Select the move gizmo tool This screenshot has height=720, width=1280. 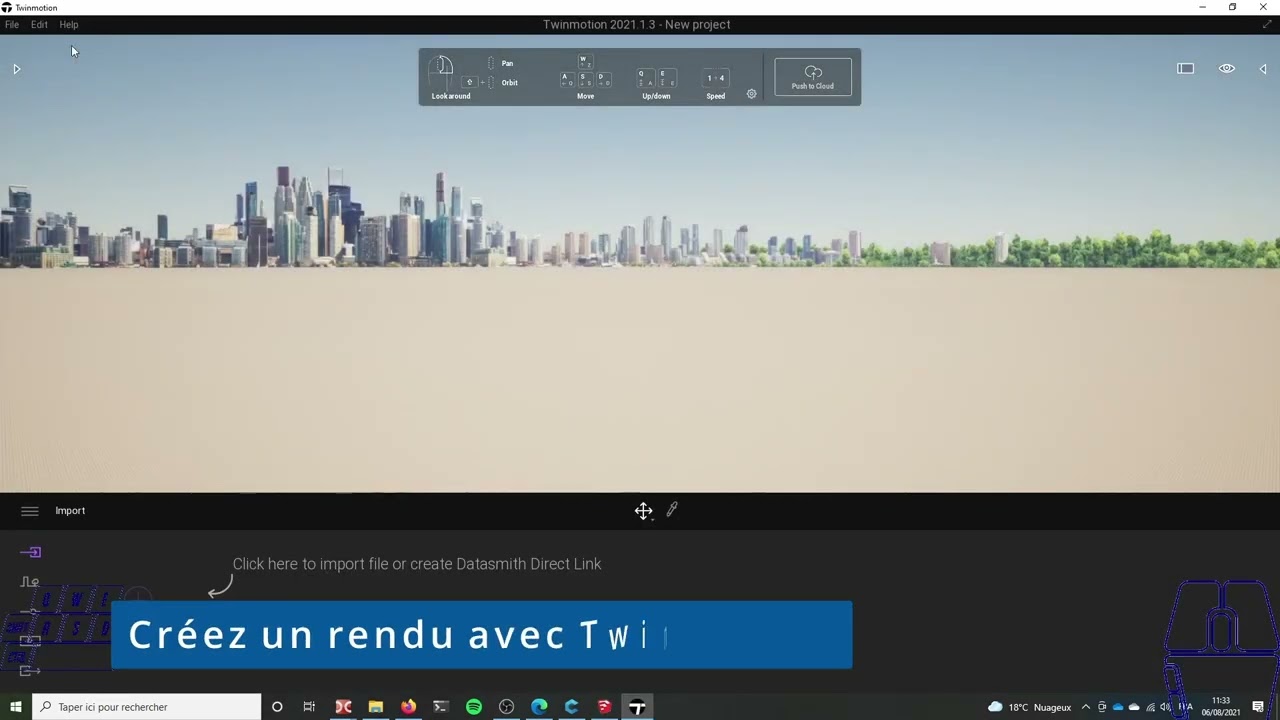click(x=643, y=511)
